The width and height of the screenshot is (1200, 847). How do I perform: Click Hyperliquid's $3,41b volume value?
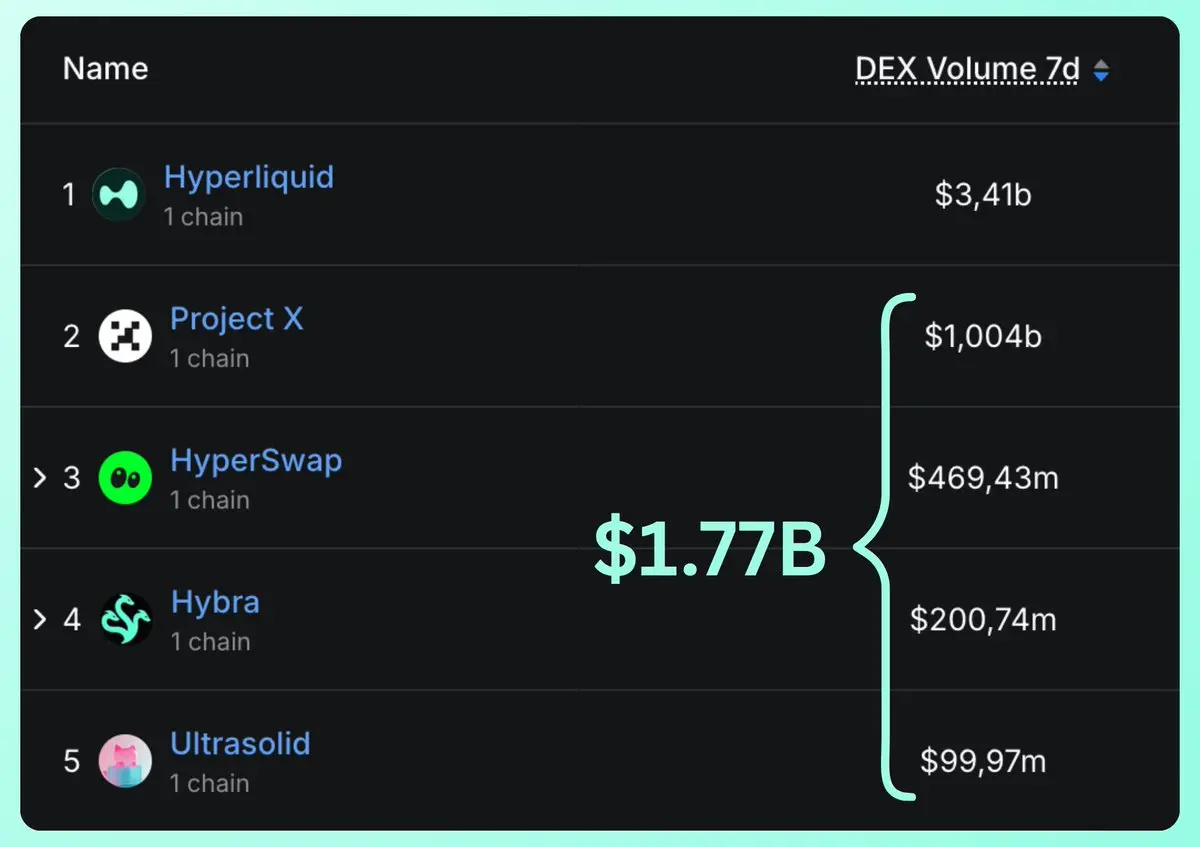(983, 194)
